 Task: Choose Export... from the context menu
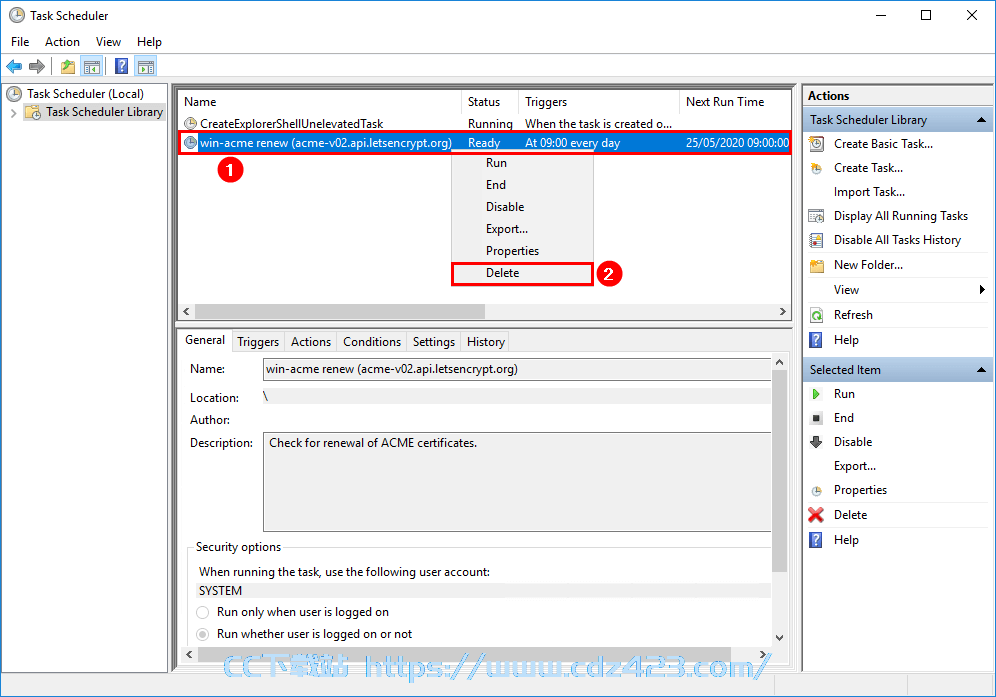(522, 229)
